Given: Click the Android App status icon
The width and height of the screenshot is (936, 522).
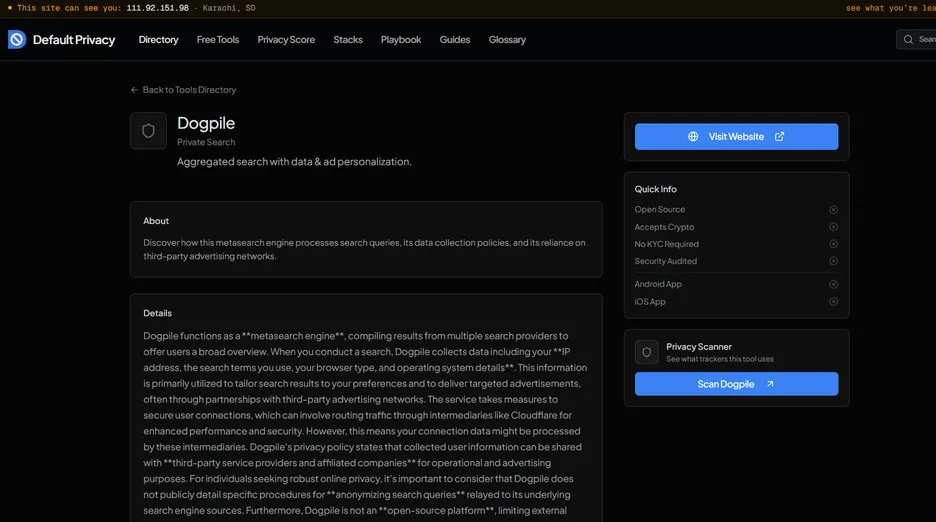Looking at the screenshot, I should click(x=833, y=284).
